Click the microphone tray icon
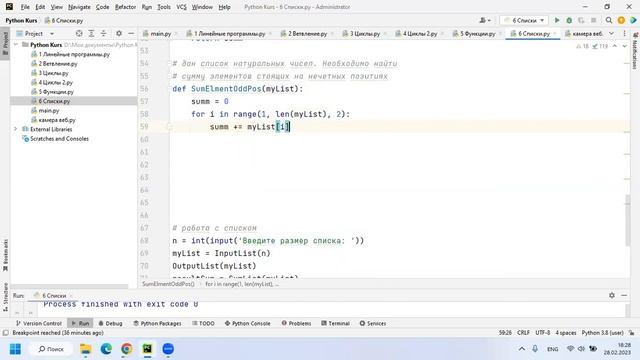The width and height of the screenshot is (640, 360). (535, 349)
